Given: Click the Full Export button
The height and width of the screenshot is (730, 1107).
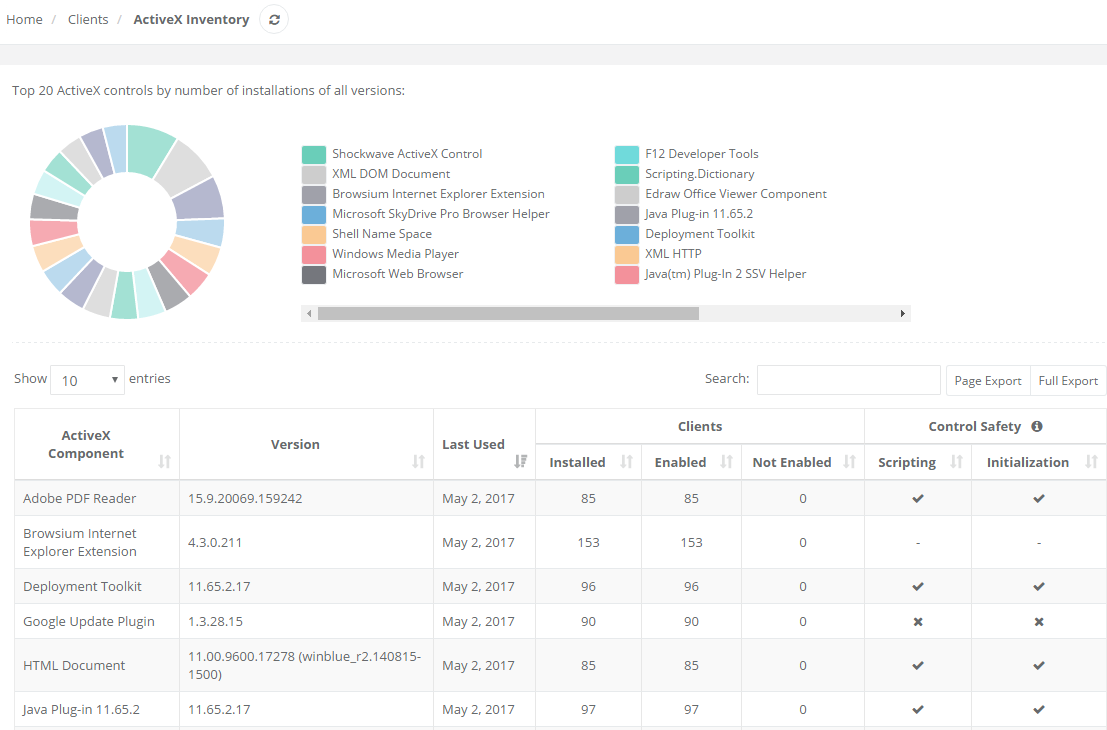Looking at the screenshot, I should pyautogui.click(x=1068, y=380).
